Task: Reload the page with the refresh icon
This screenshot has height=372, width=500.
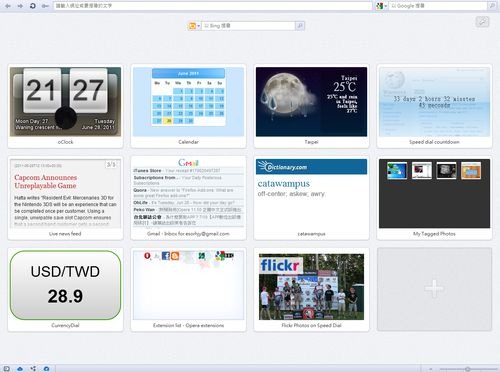Action: [x=33, y=6]
